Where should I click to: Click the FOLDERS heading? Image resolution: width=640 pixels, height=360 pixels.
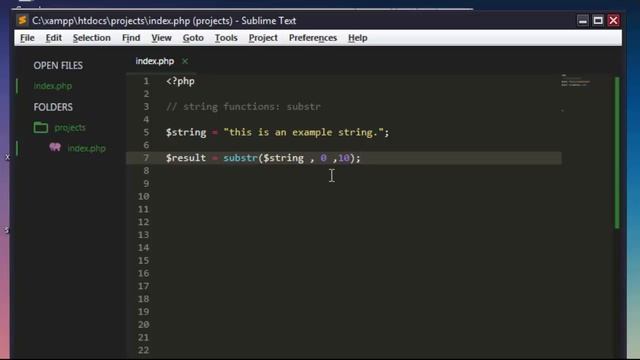pyautogui.click(x=53, y=107)
